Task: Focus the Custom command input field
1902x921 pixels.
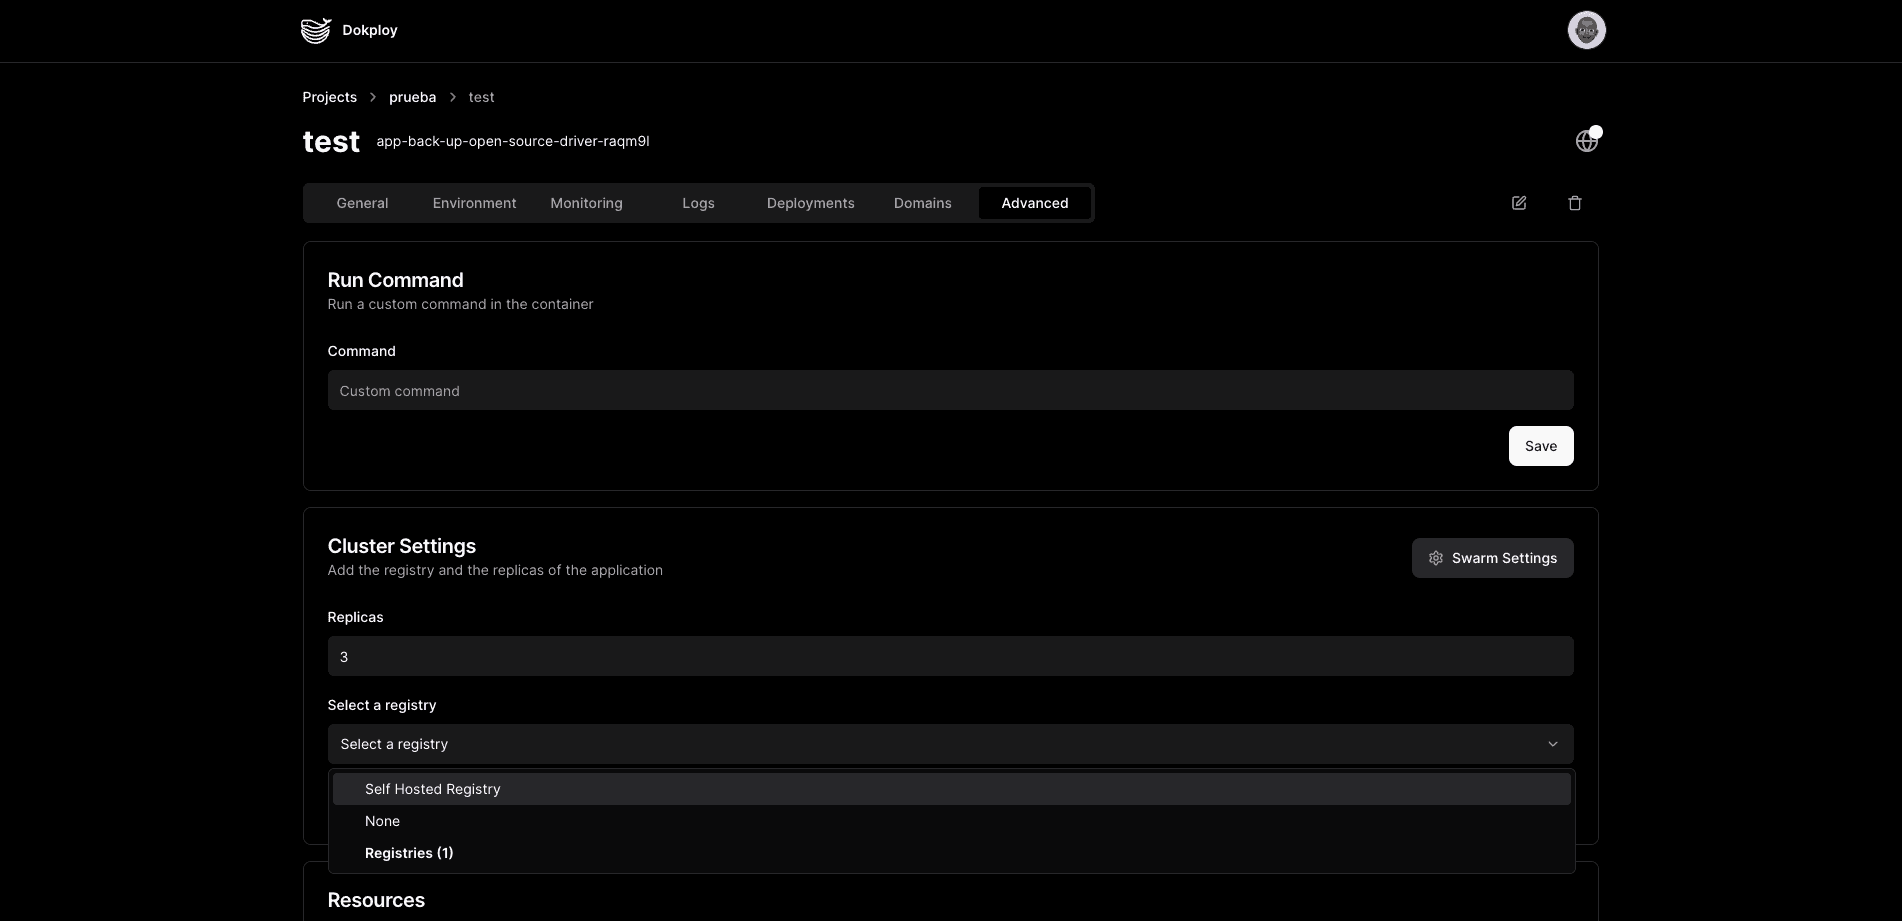Action: (950, 390)
